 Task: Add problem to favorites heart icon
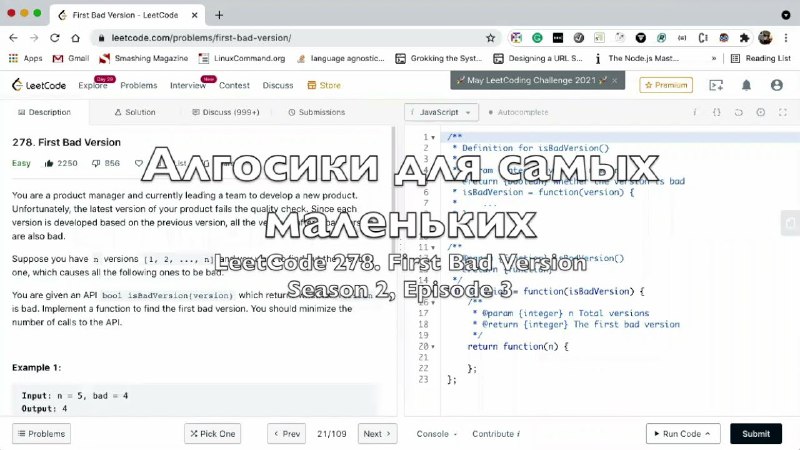(139, 163)
